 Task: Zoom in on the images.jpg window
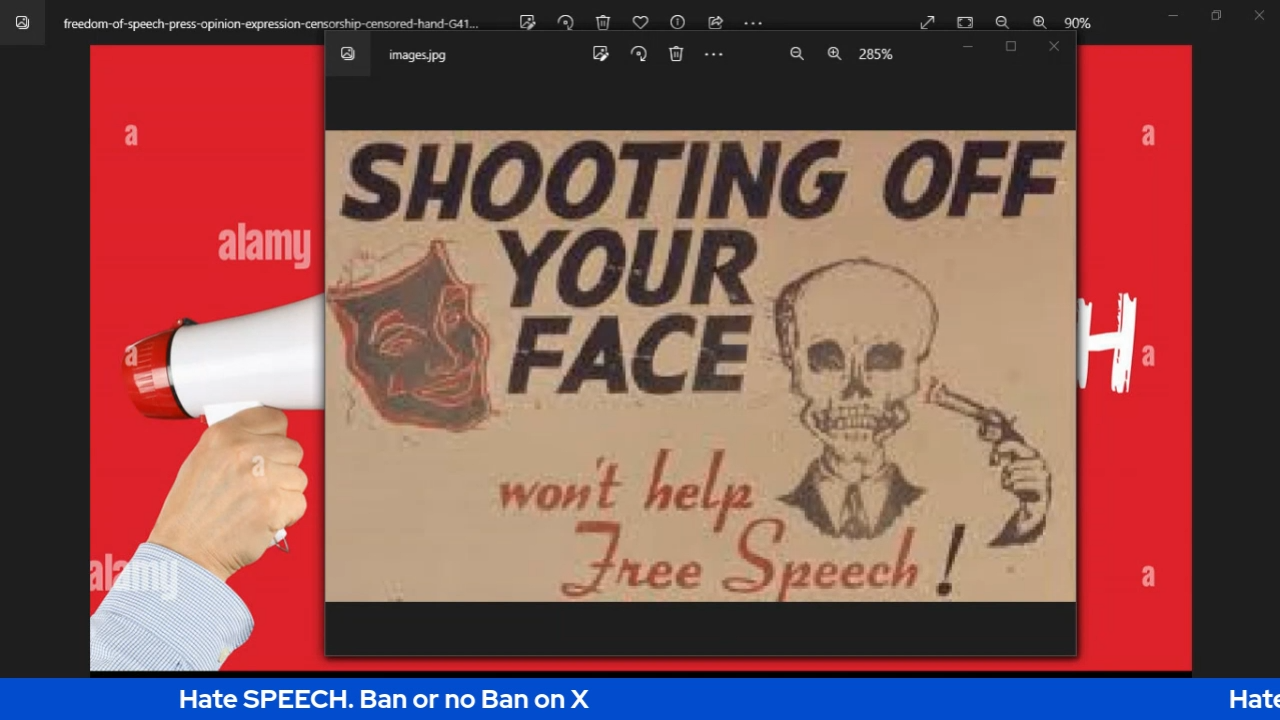[834, 54]
